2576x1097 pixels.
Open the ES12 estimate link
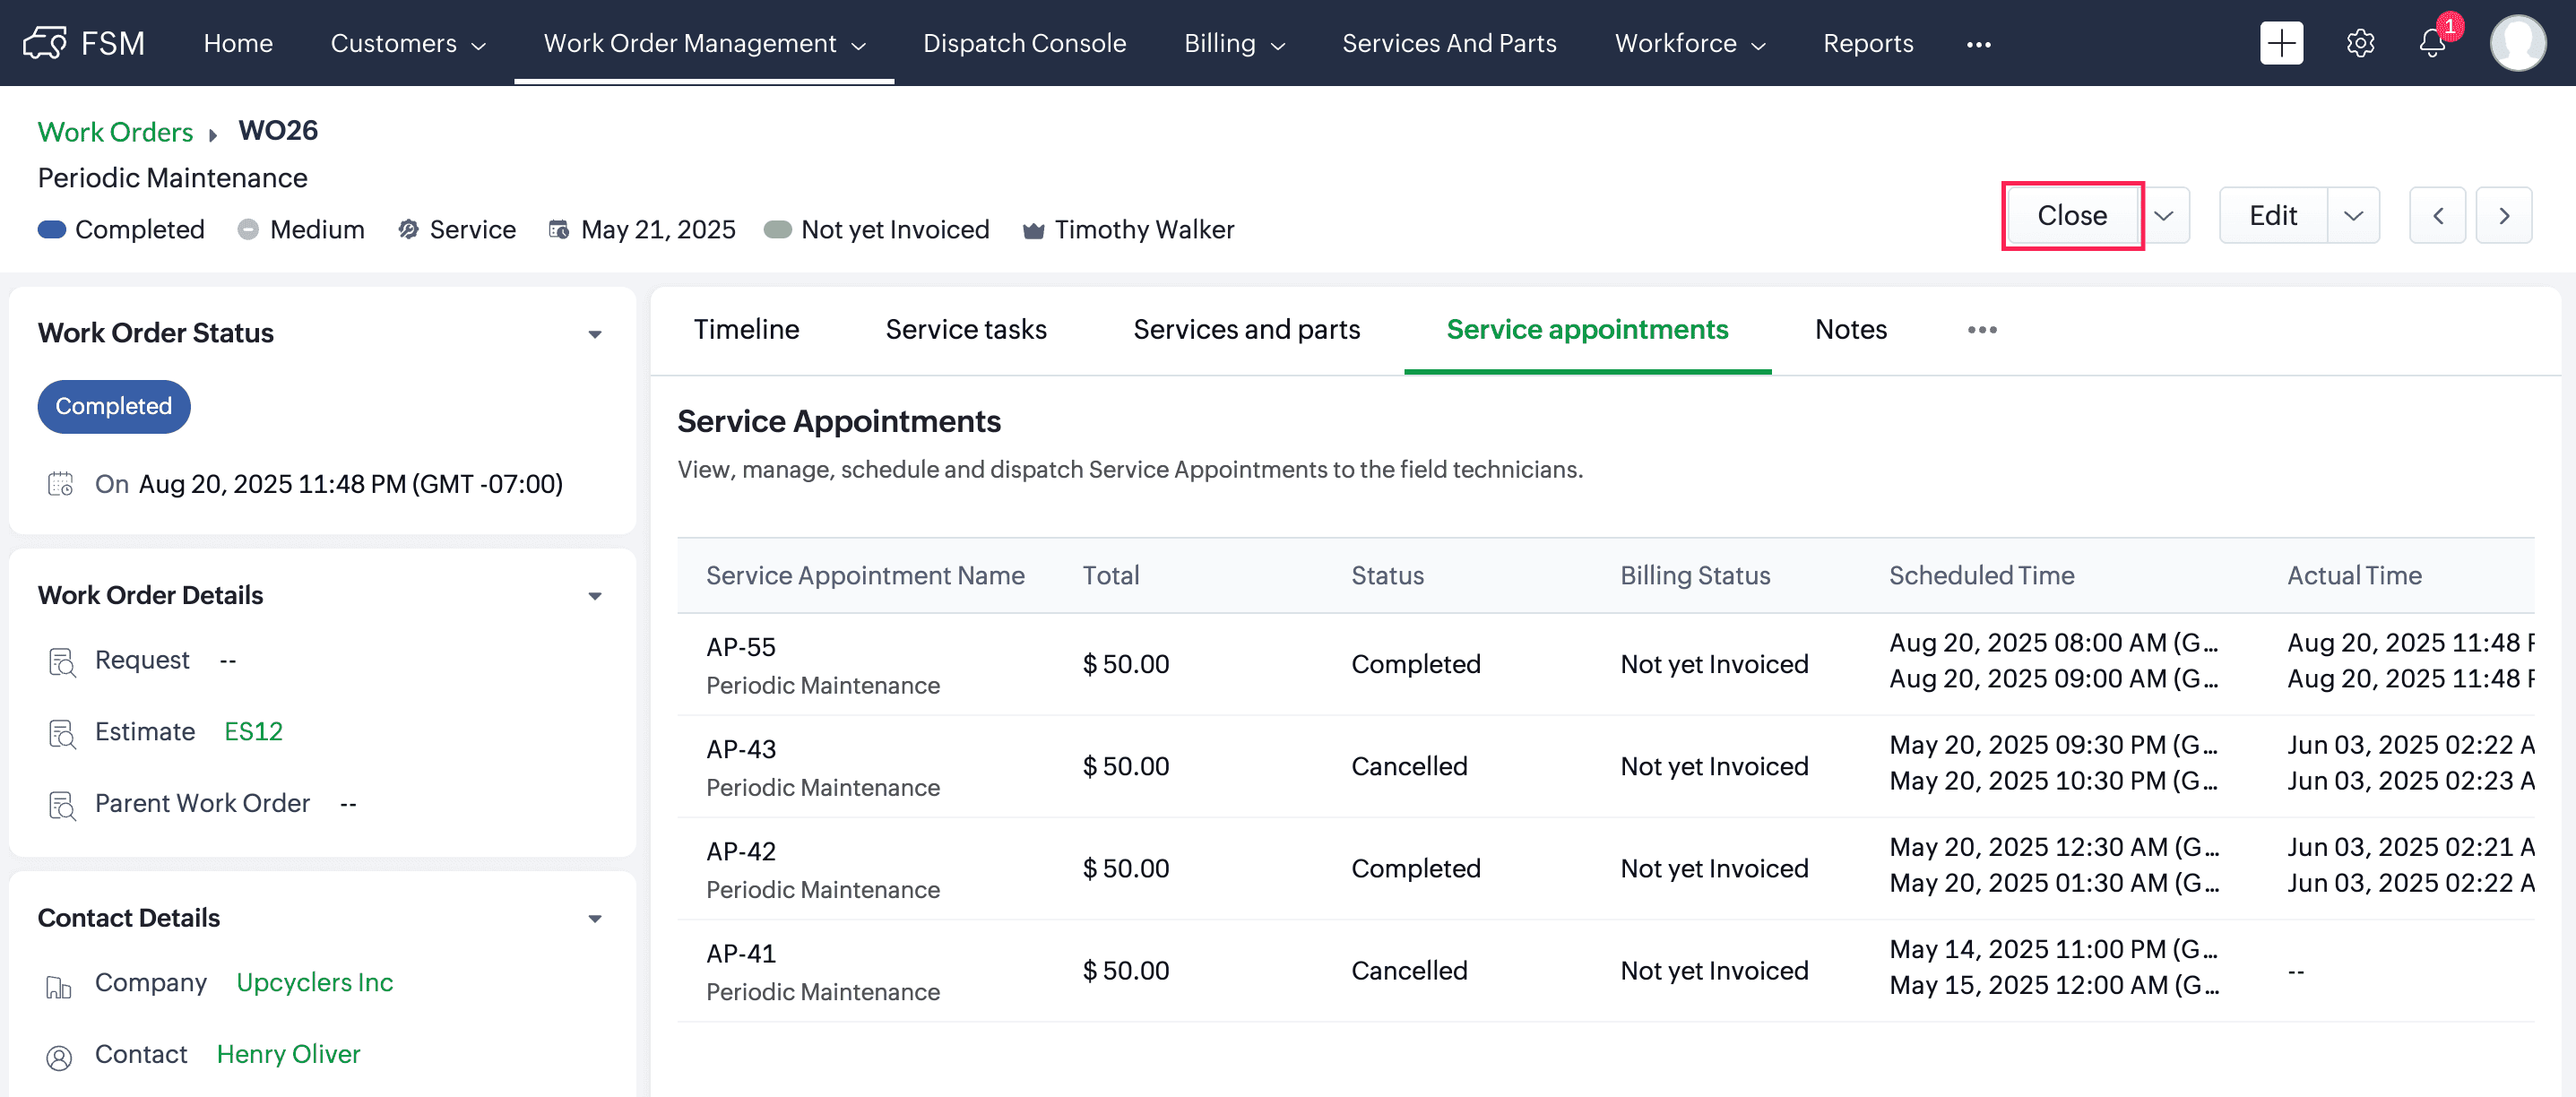point(253,732)
